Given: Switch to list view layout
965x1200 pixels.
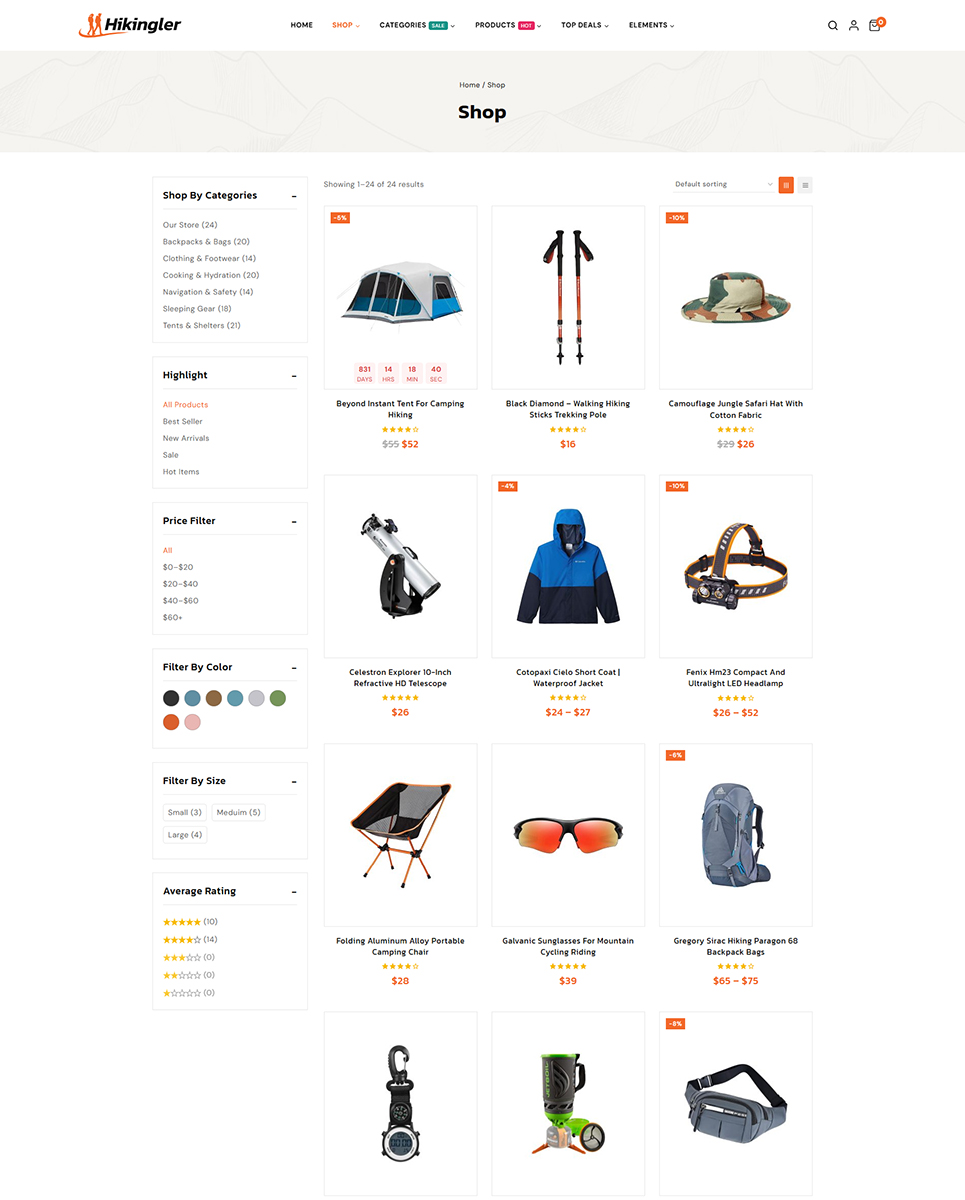Looking at the screenshot, I should coord(805,185).
